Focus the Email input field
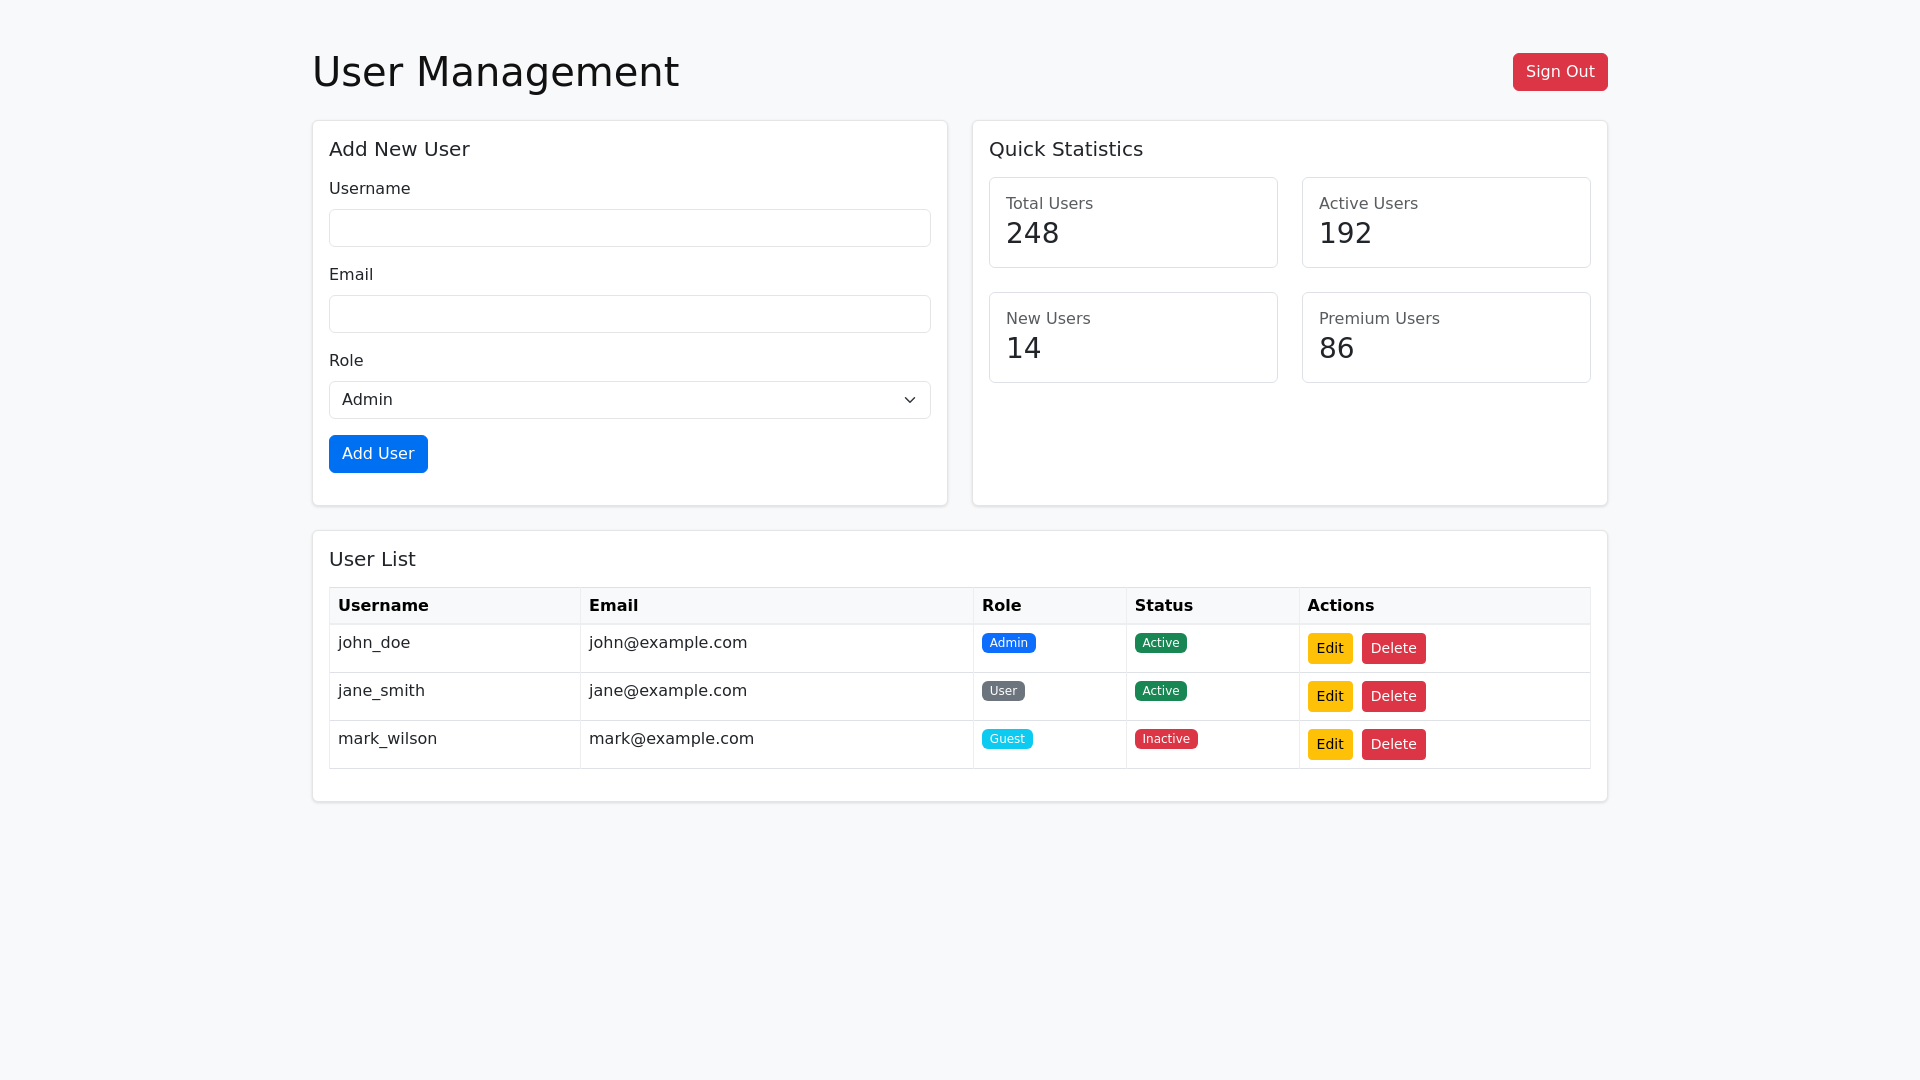 [630, 314]
